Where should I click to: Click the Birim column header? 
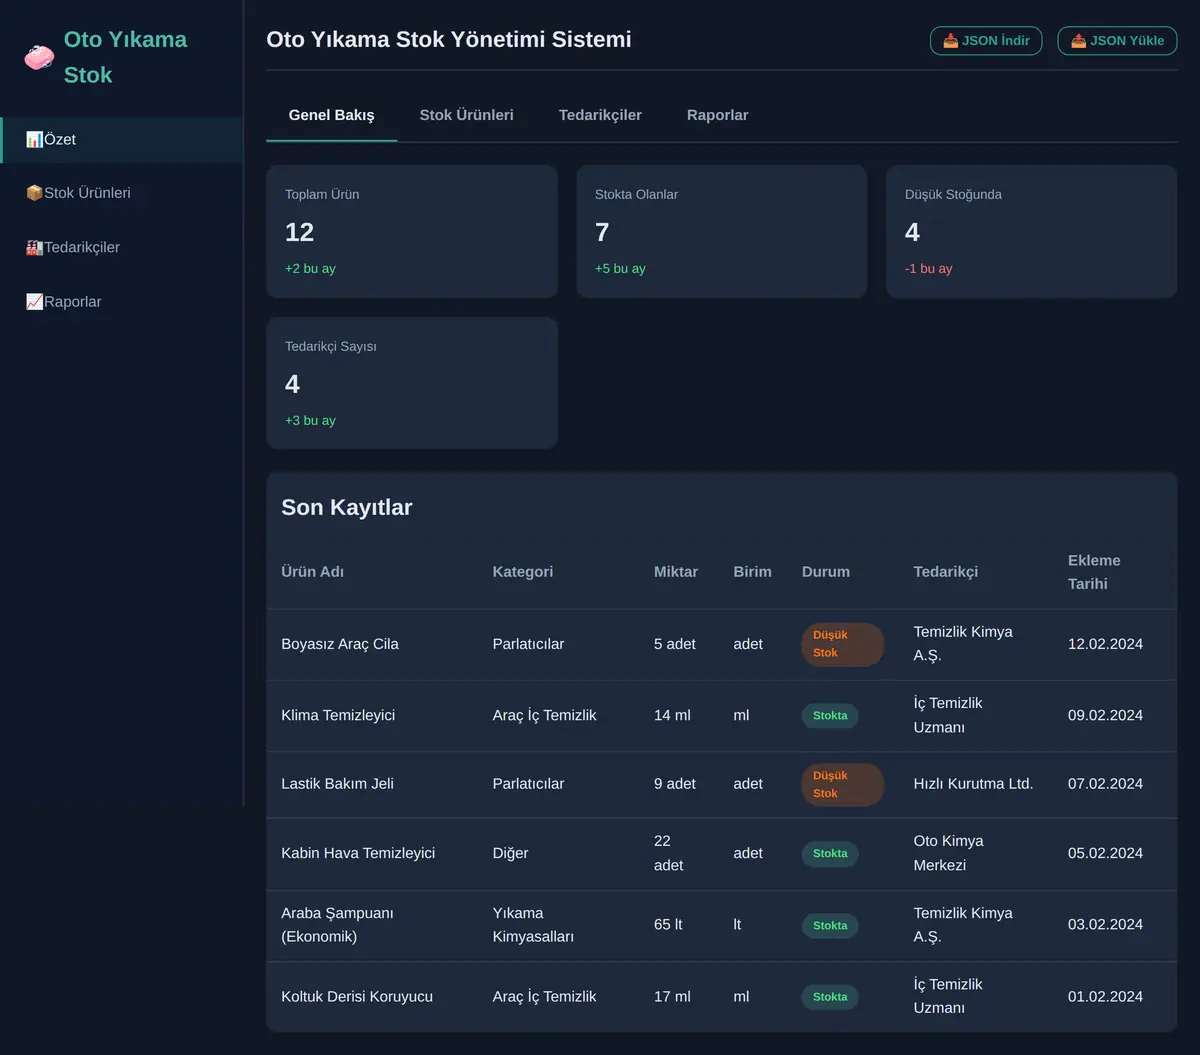tap(752, 572)
